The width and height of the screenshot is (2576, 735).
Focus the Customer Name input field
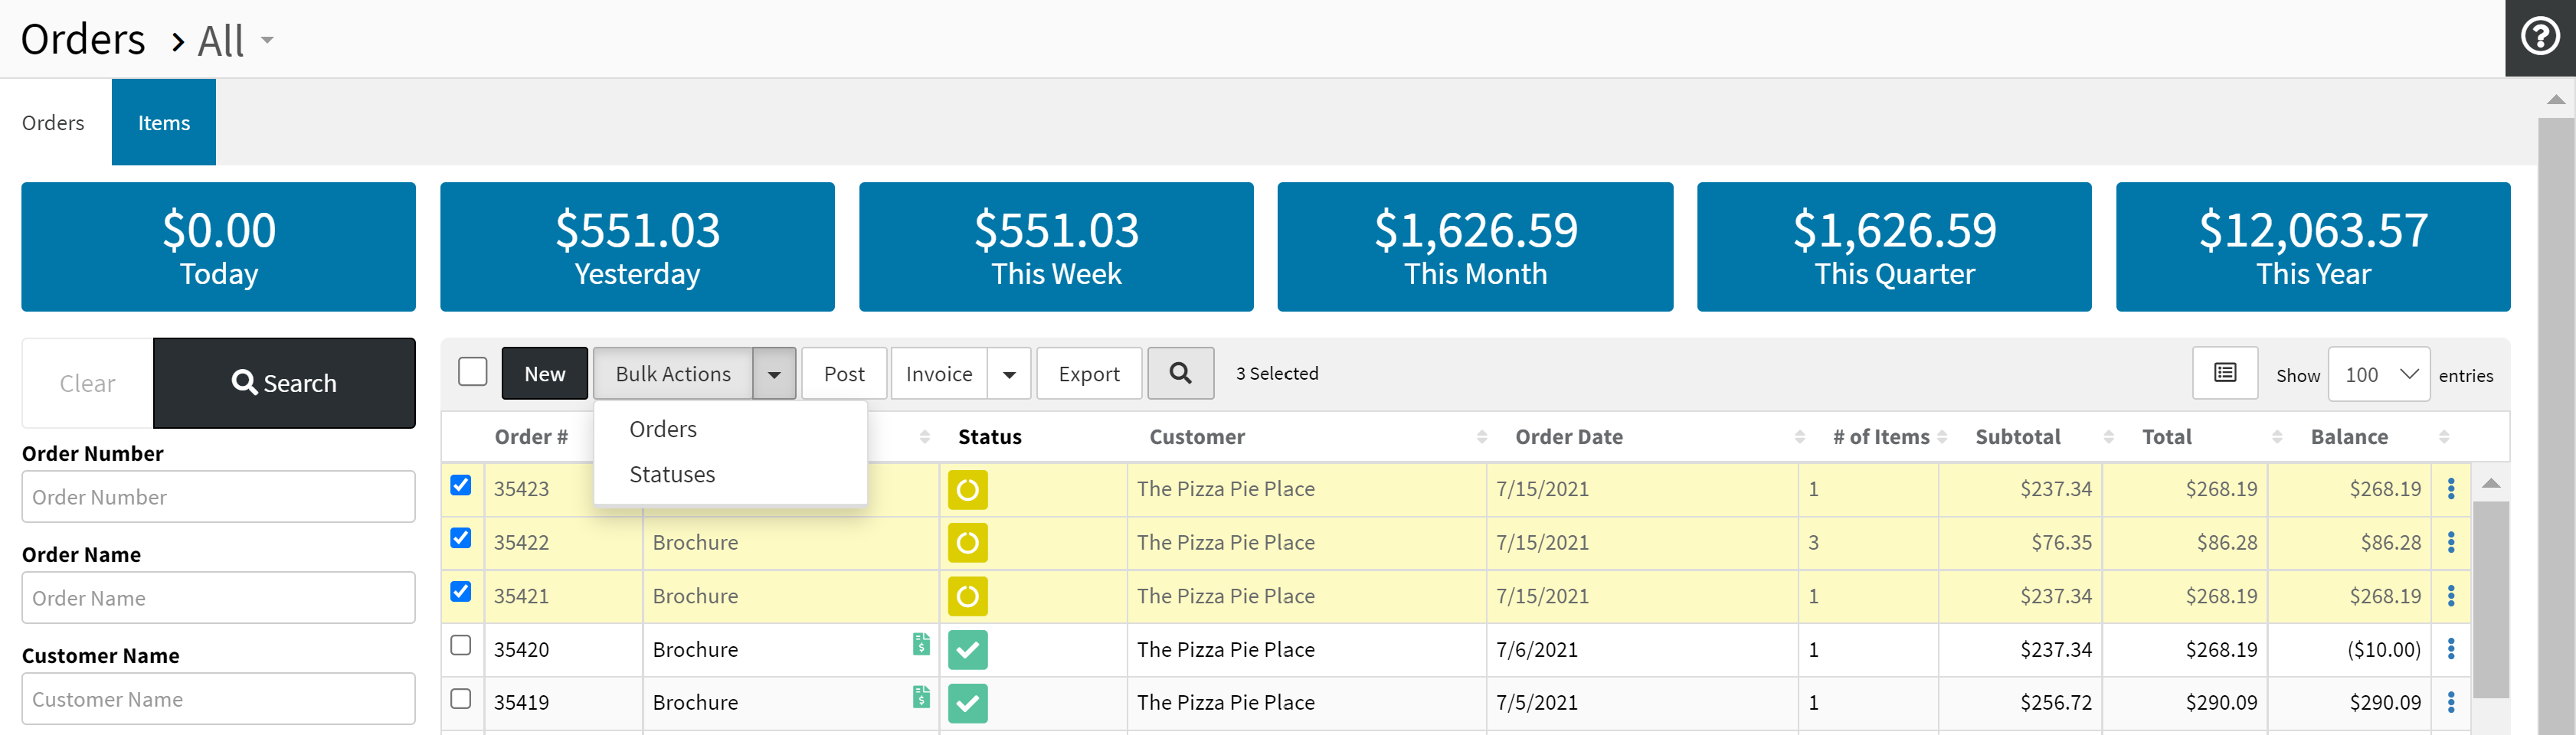(218, 699)
